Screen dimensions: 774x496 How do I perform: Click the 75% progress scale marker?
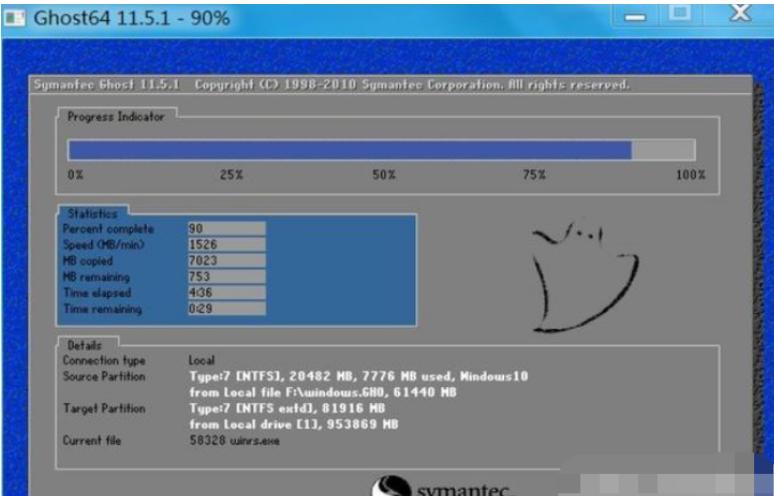[535, 175]
